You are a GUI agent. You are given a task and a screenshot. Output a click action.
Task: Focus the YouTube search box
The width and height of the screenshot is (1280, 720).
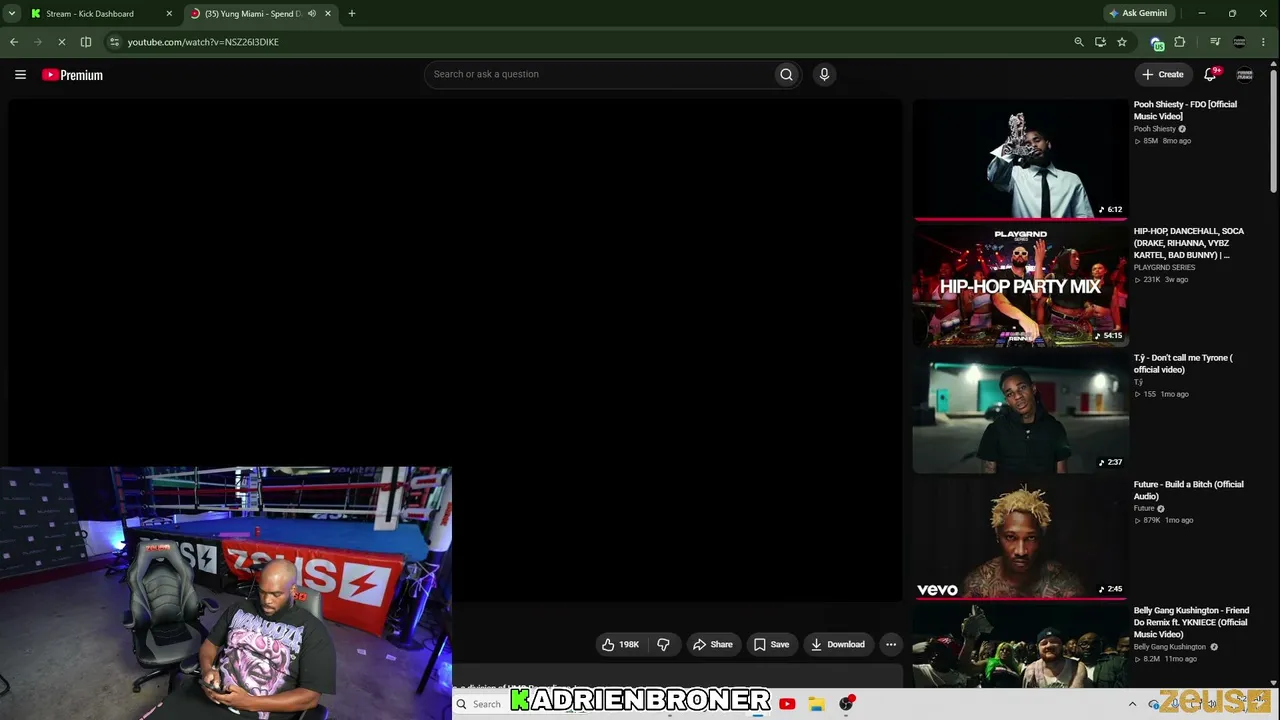598,74
